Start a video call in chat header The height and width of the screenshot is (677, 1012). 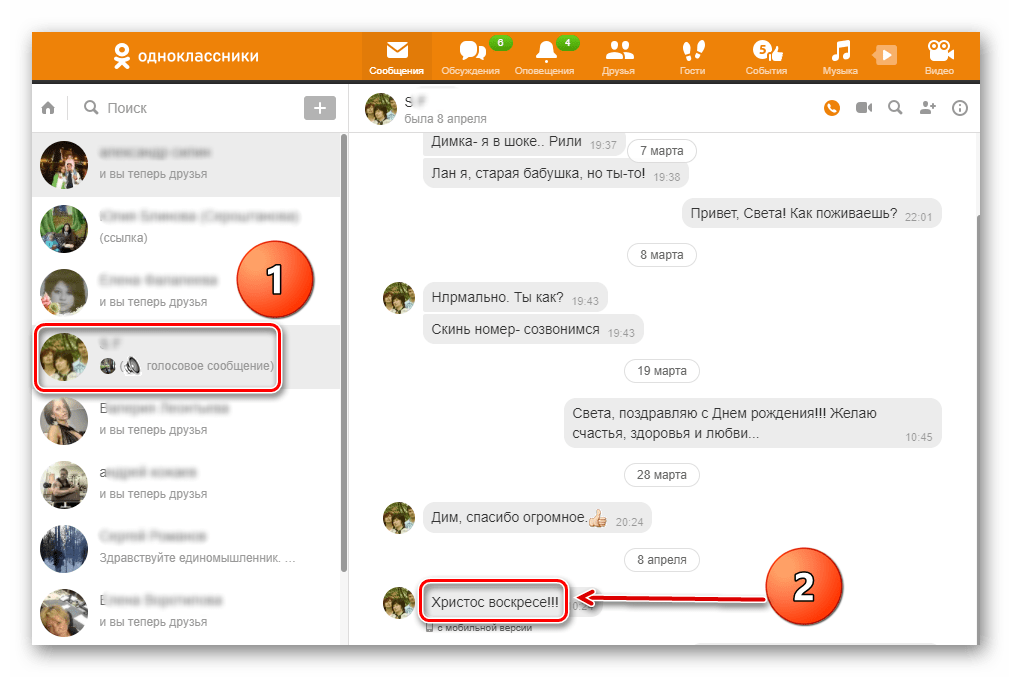pyautogui.click(x=864, y=107)
